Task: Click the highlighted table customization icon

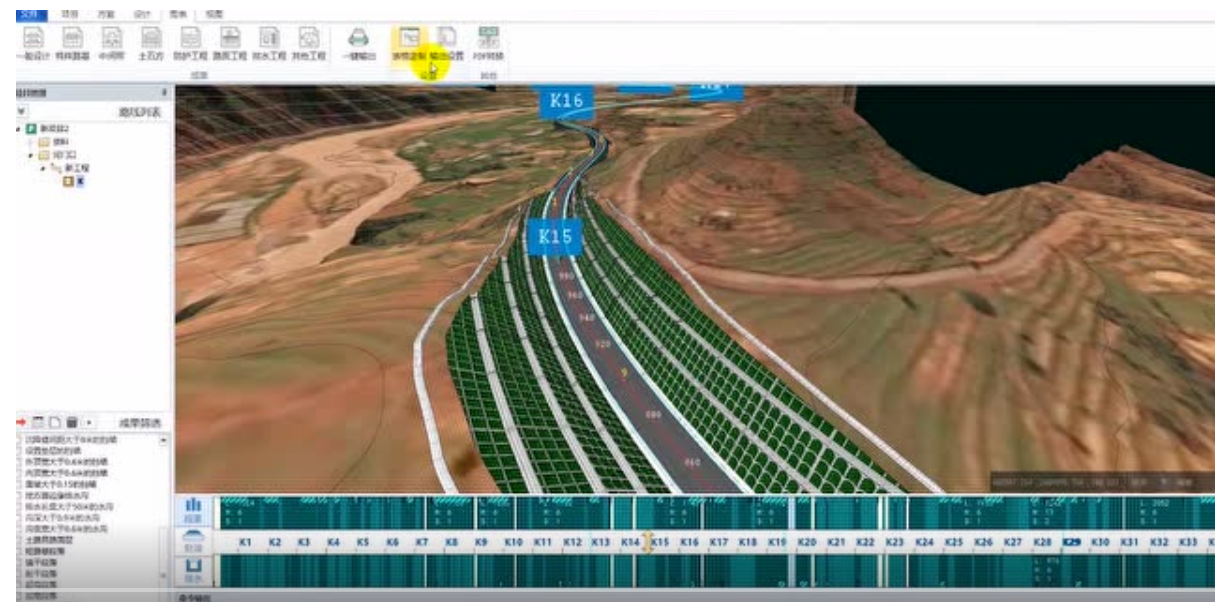Action: click(409, 44)
